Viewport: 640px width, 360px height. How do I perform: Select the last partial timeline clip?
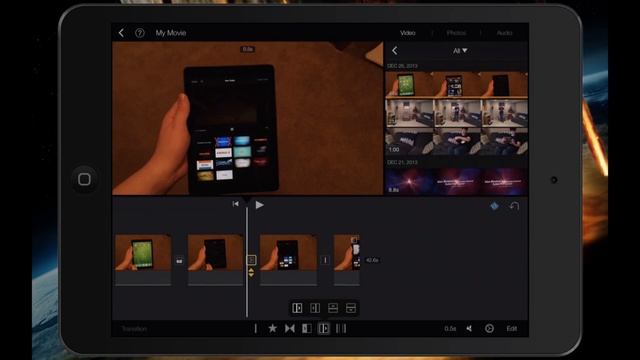(347, 260)
